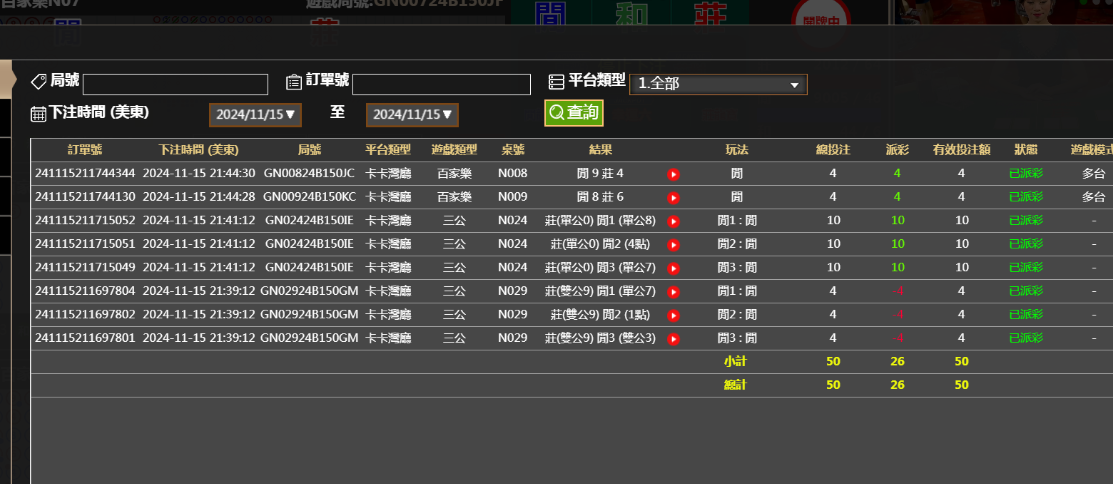The image size is (1113, 484).
Task: Play replay for order 241115211697801
Action: [x=673, y=339]
